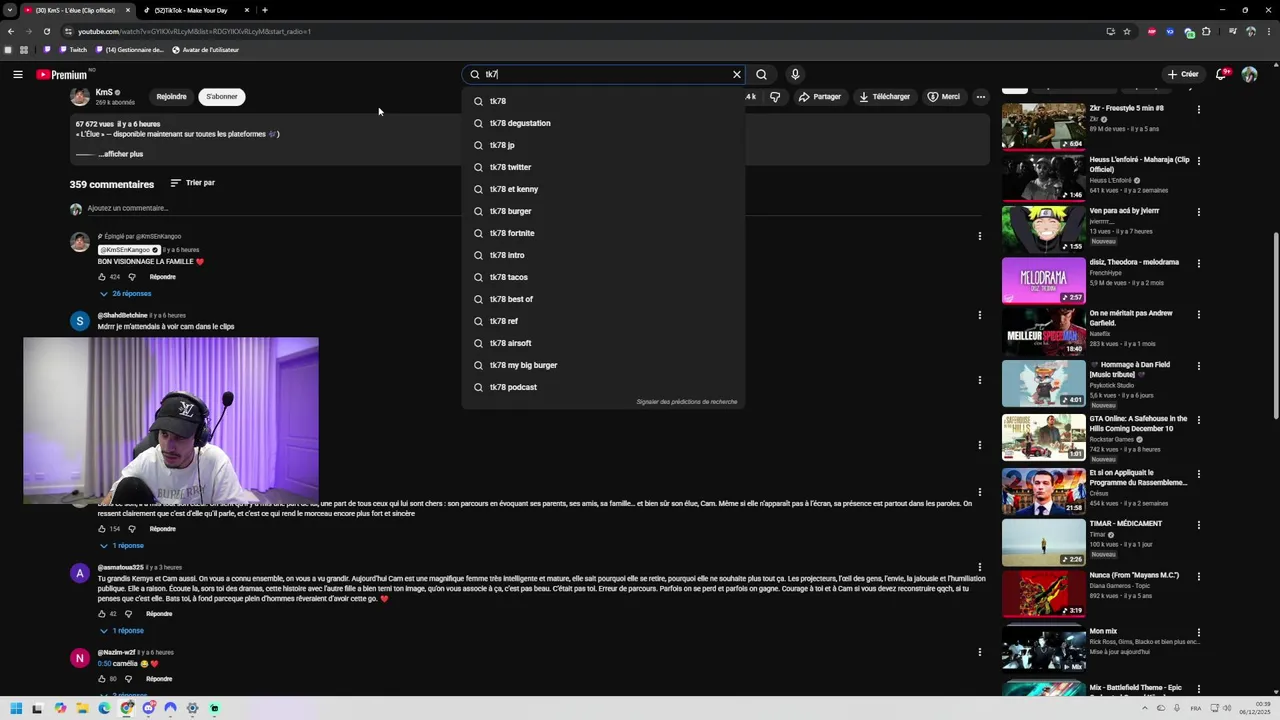The width and height of the screenshot is (1280, 720).
Task: Open Windows Start menu
Action: [15, 708]
